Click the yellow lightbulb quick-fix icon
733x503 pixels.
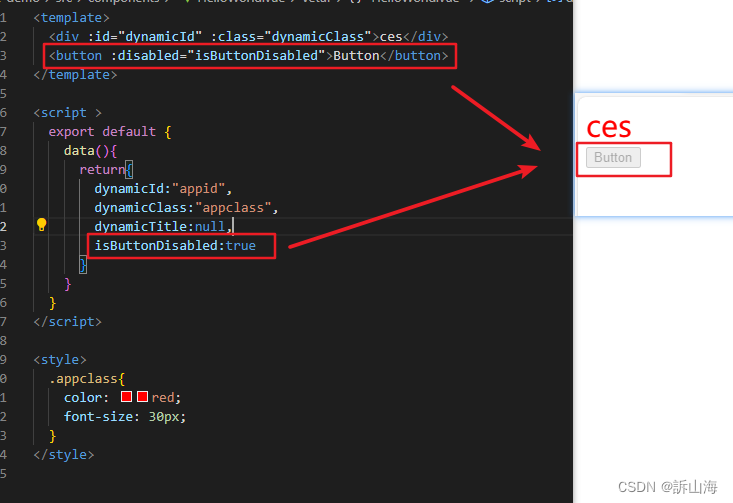click(42, 224)
